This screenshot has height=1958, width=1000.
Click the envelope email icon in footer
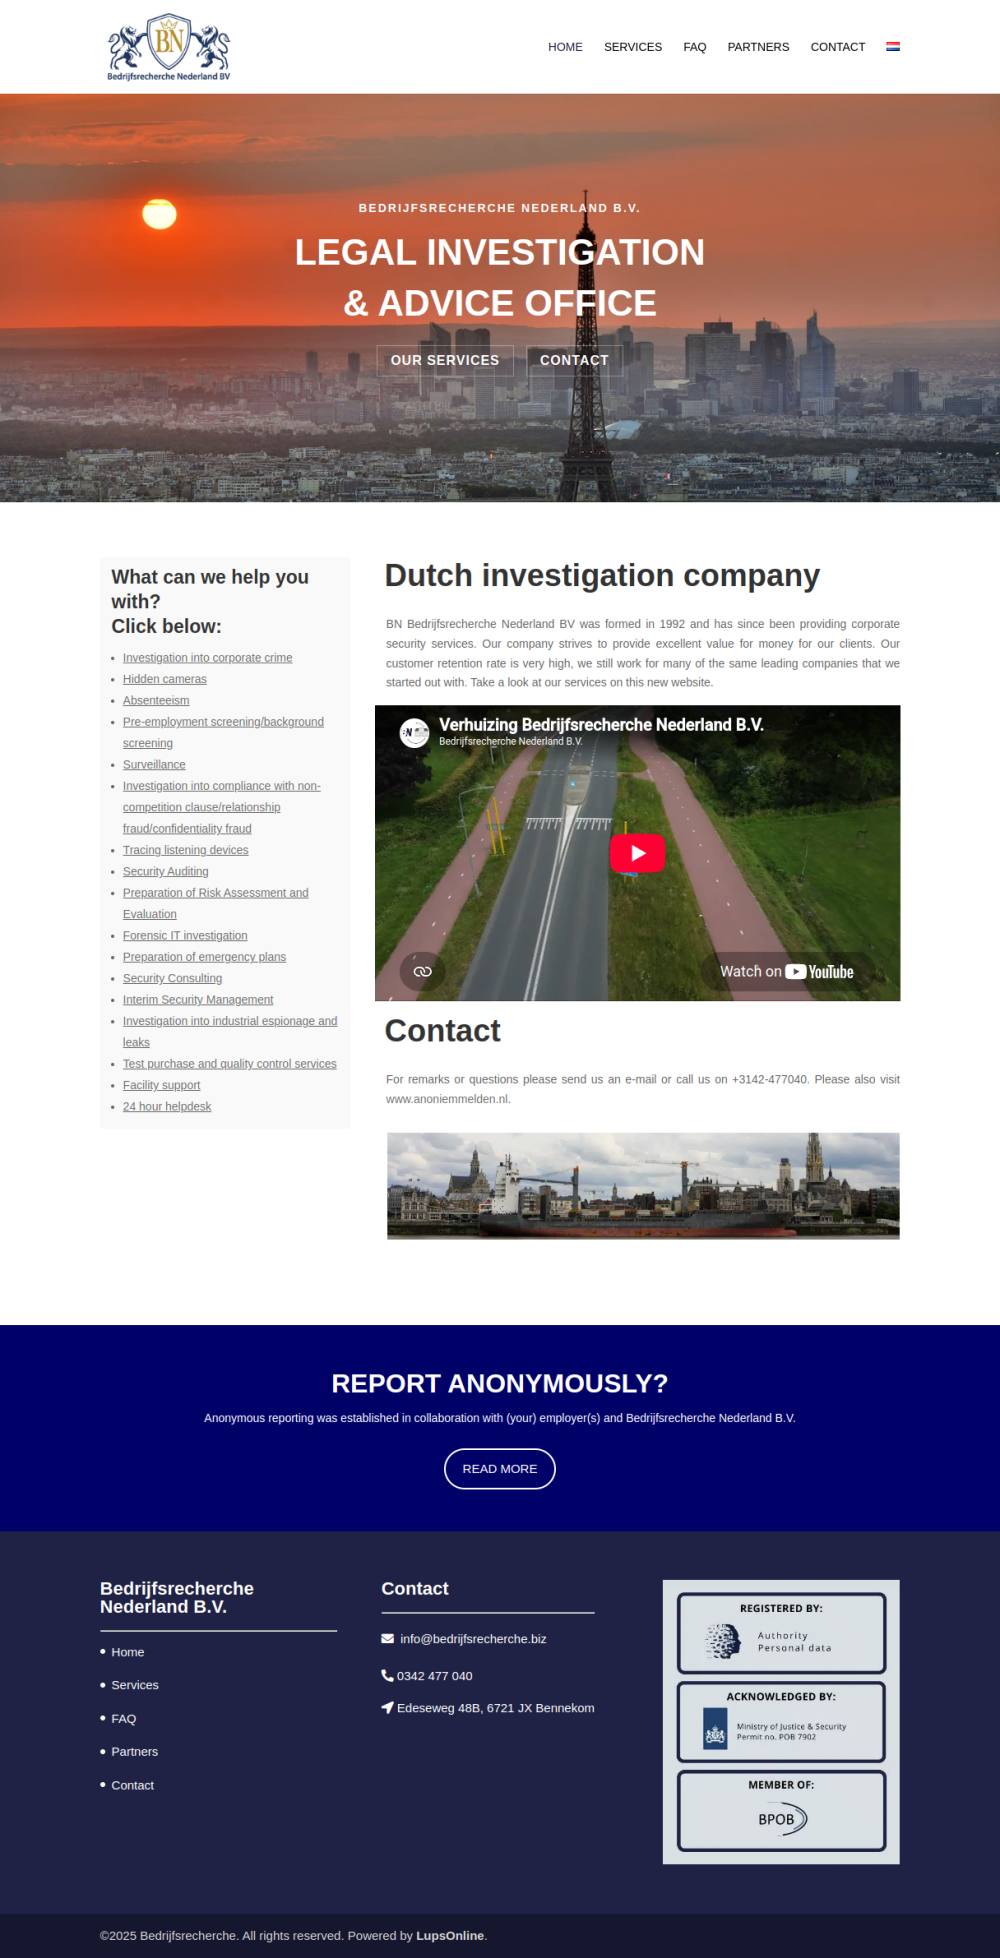click(387, 1638)
